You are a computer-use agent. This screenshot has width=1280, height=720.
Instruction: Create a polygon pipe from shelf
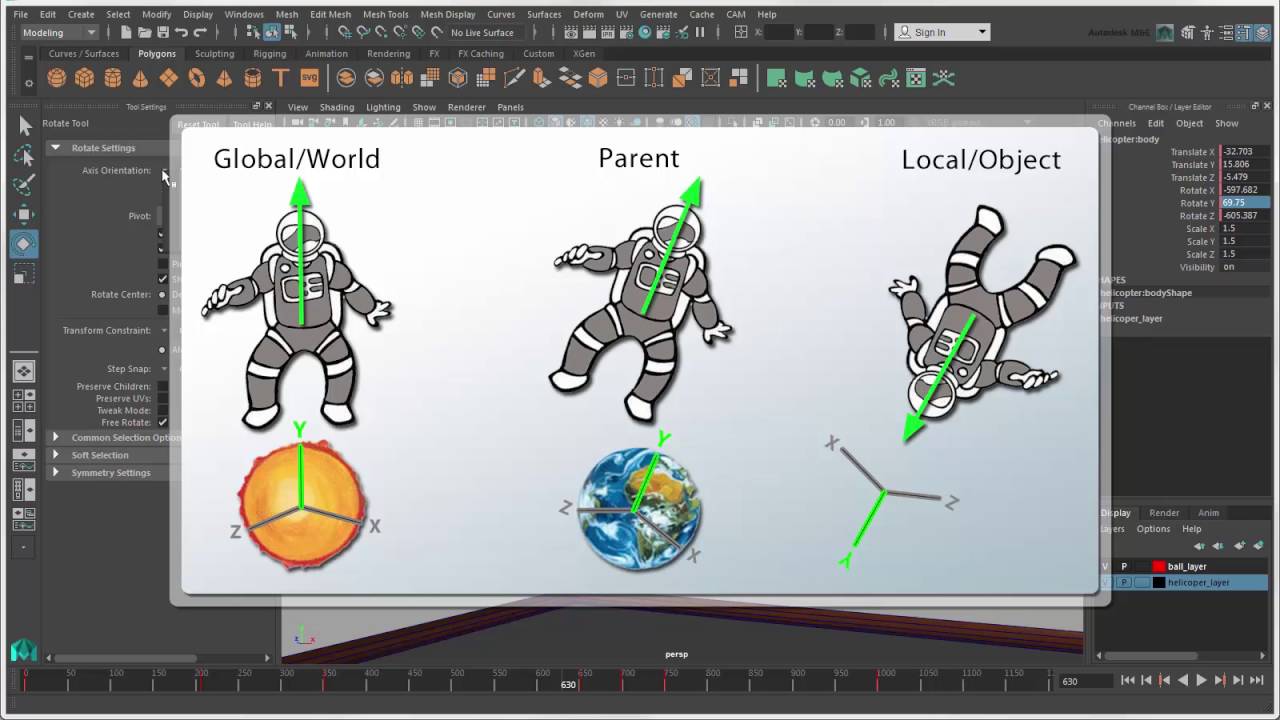(x=253, y=78)
